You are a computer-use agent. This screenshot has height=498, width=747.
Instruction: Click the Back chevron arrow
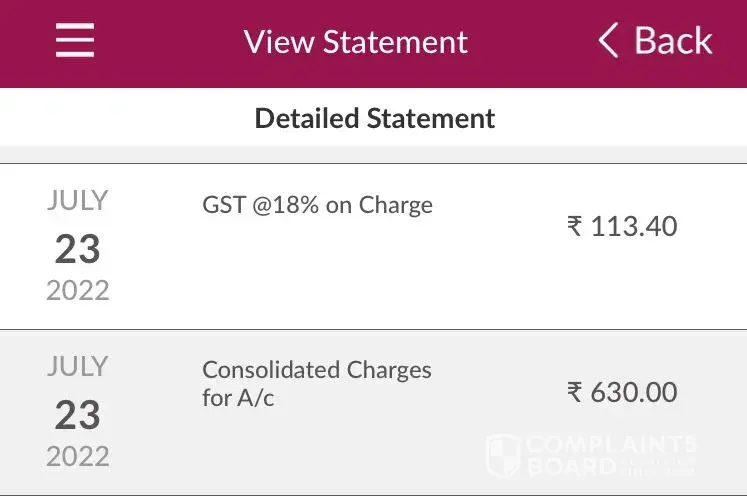click(608, 41)
